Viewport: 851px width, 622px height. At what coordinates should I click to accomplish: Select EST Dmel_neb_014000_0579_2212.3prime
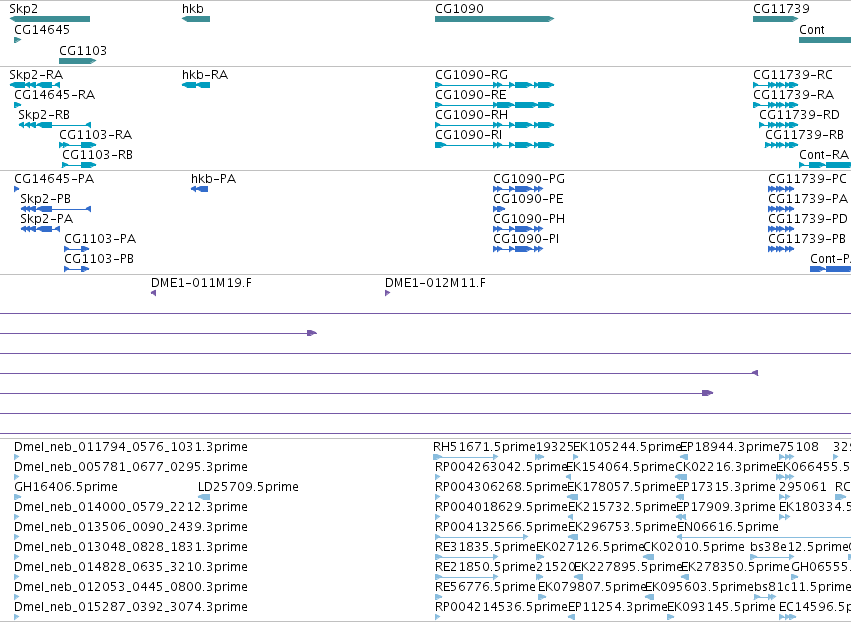(131, 507)
